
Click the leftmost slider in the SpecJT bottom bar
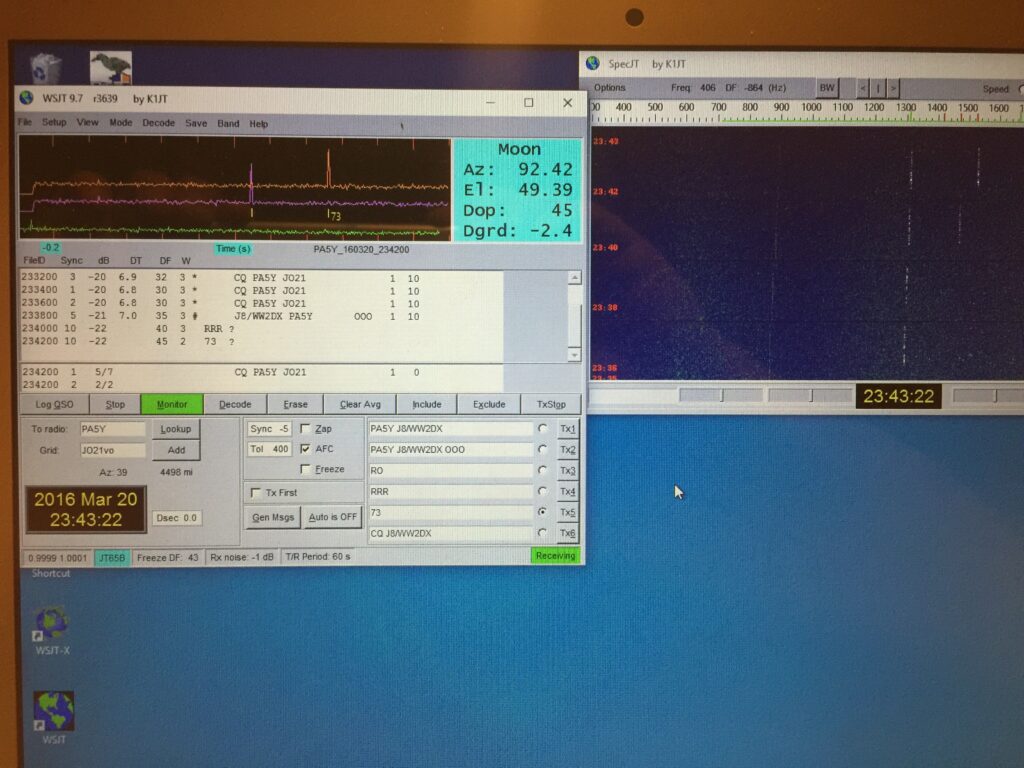(x=721, y=395)
